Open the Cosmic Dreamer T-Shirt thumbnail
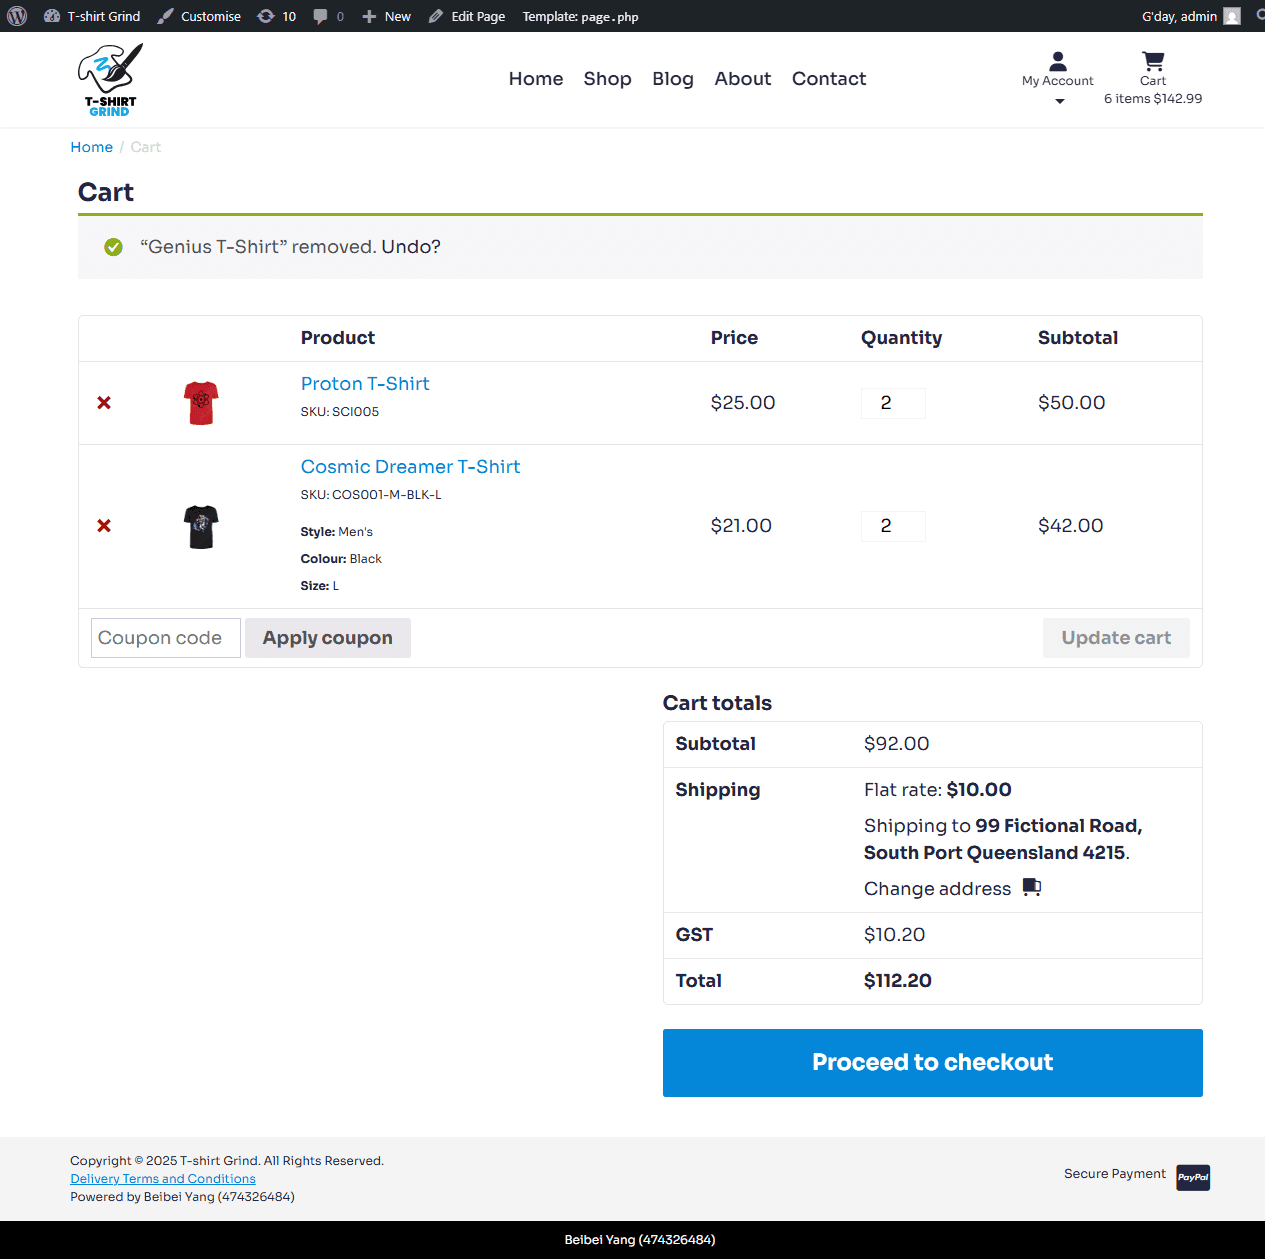This screenshot has width=1265, height=1259. click(201, 526)
